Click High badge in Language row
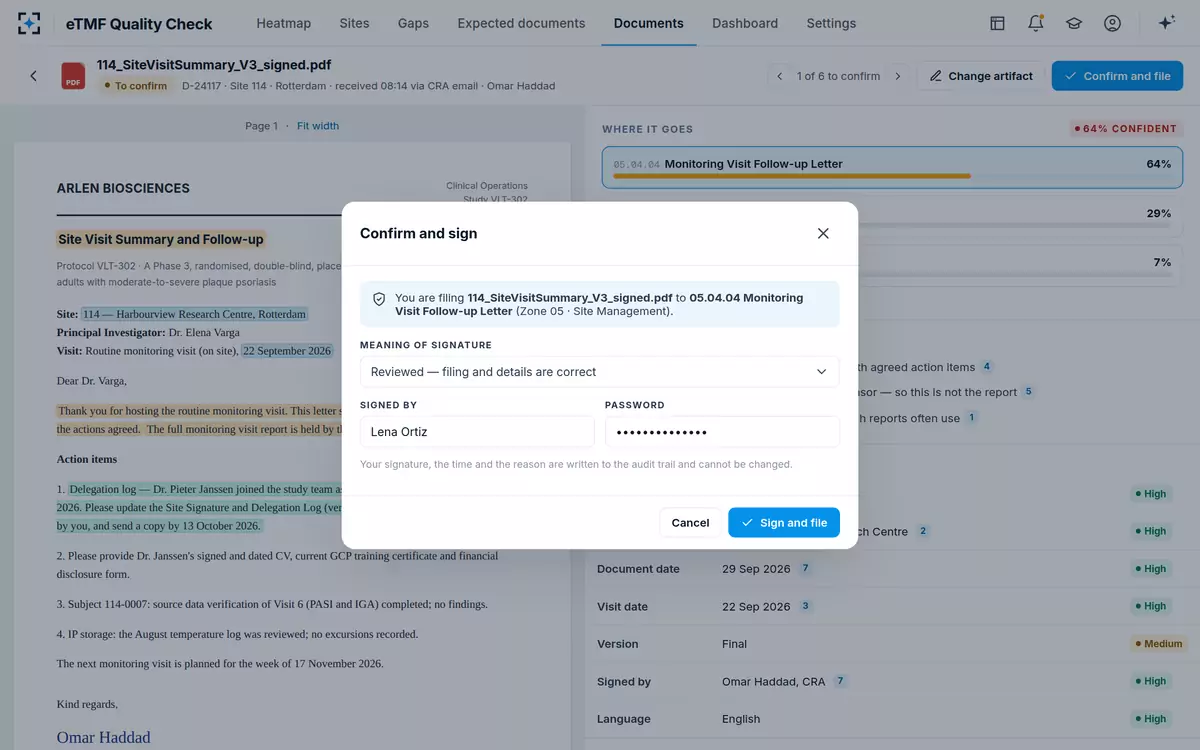 1150,719
